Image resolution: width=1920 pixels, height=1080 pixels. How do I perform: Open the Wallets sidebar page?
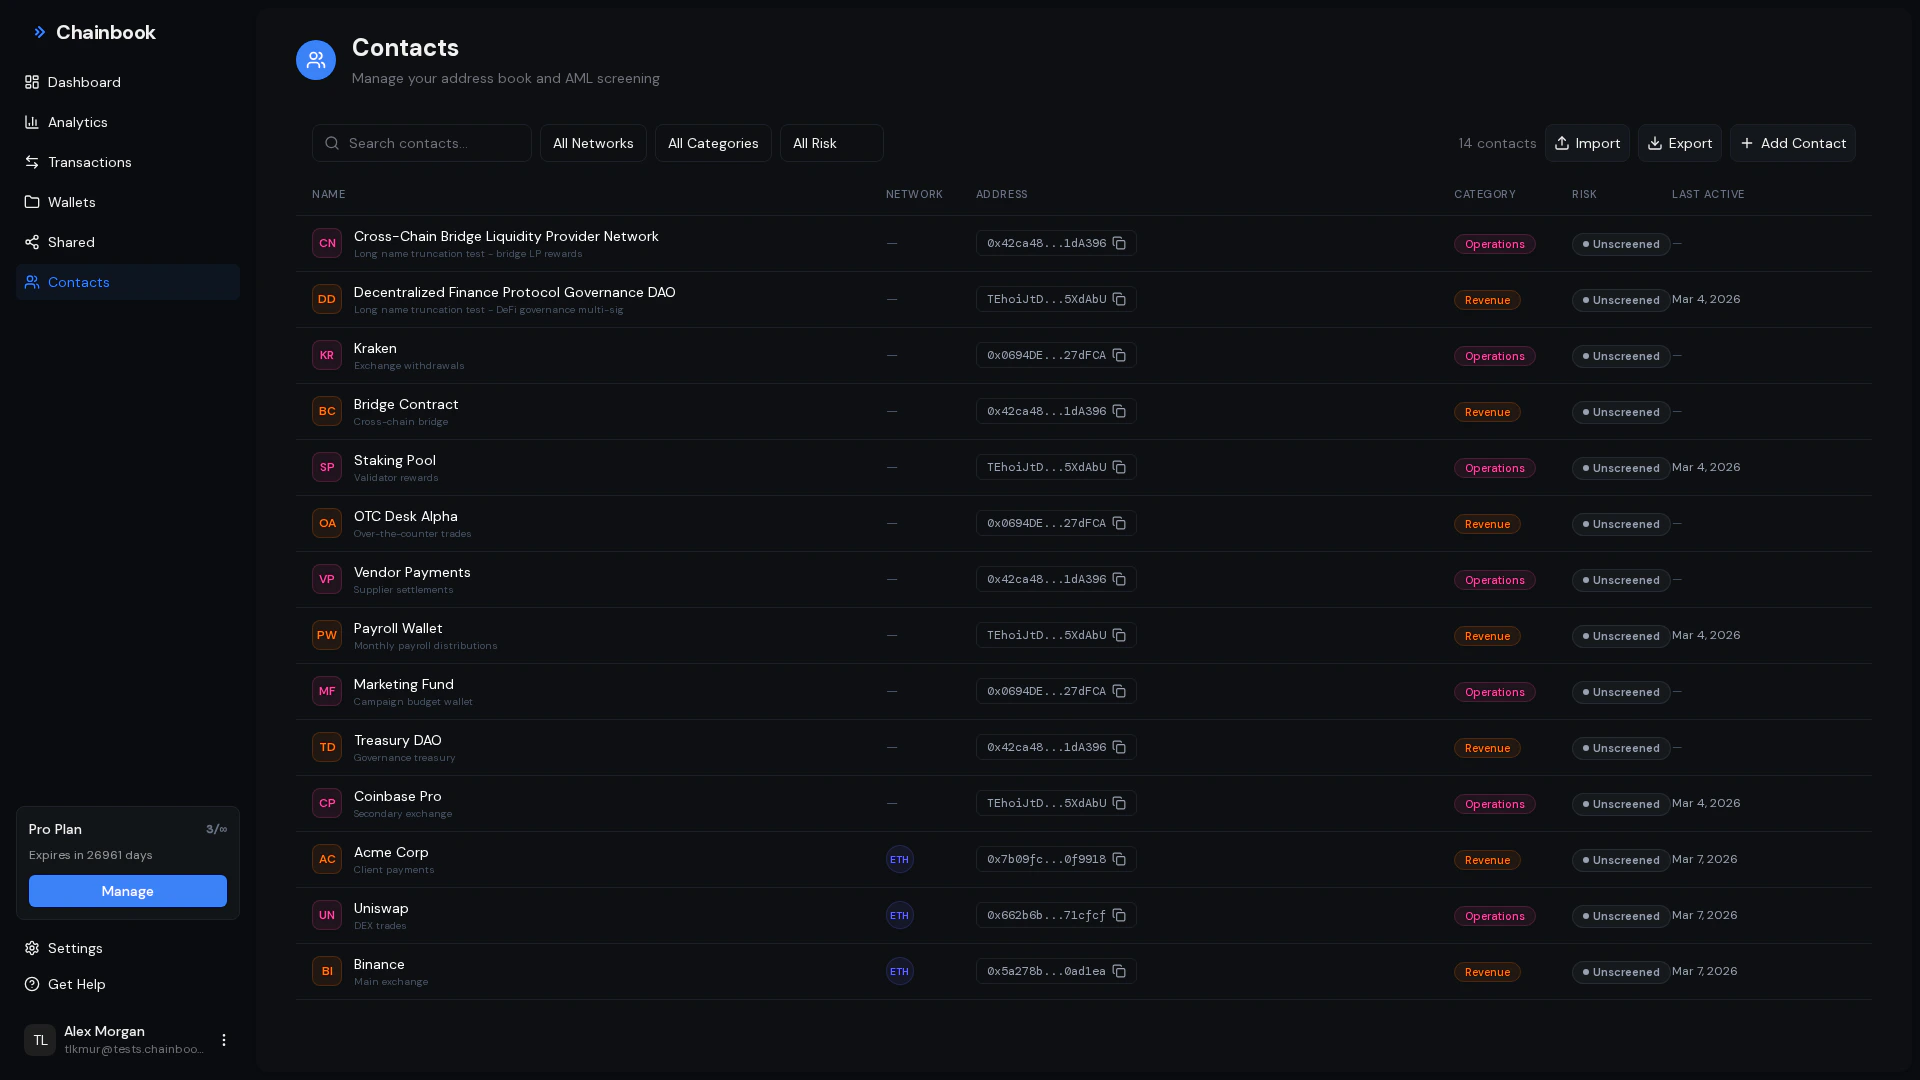[71, 202]
